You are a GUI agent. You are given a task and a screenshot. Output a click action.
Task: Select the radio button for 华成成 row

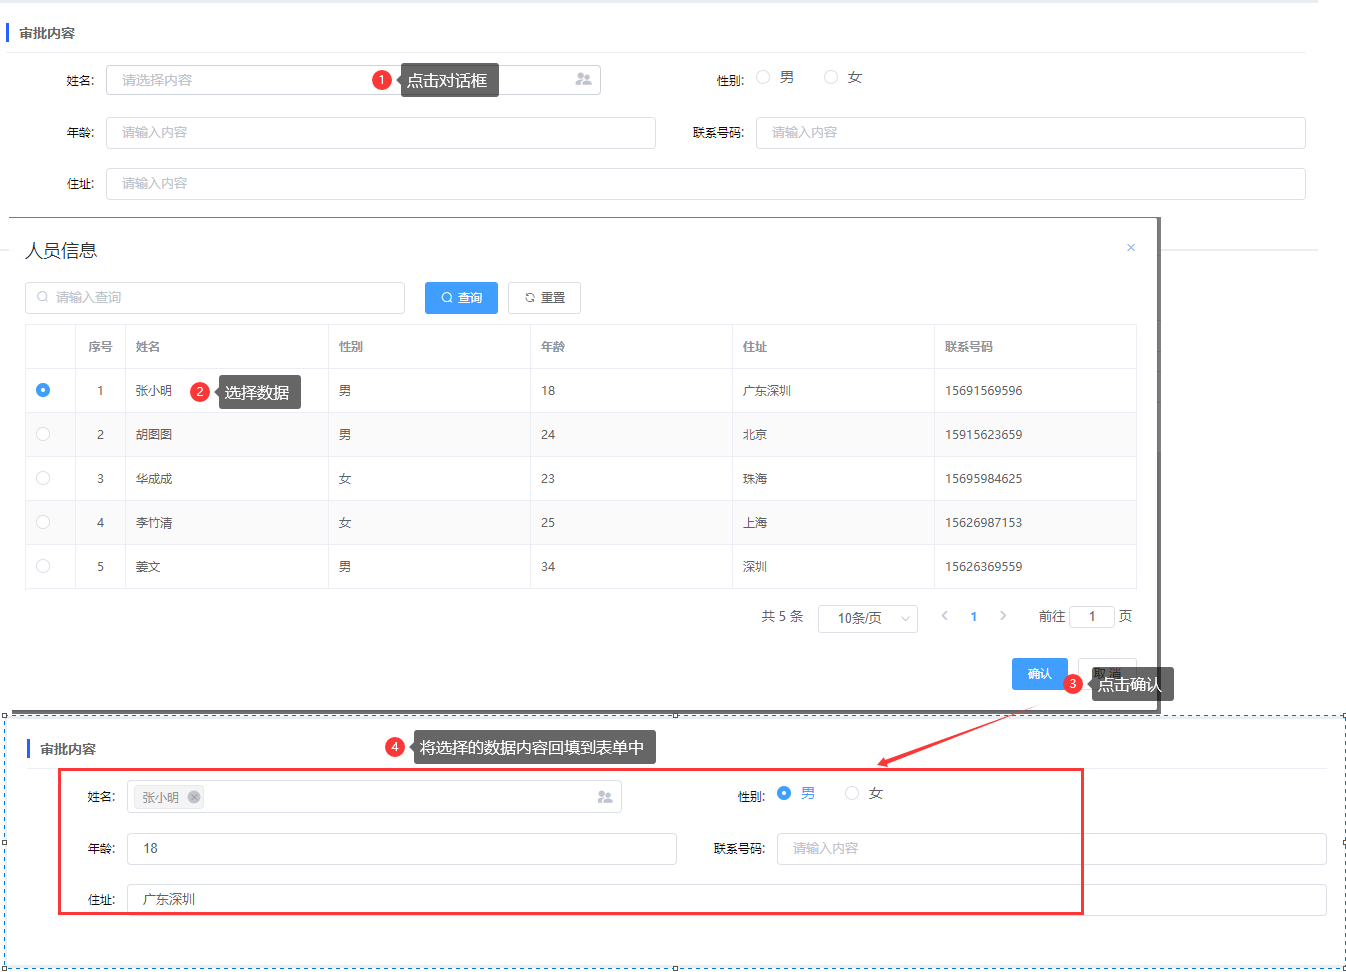click(43, 478)
